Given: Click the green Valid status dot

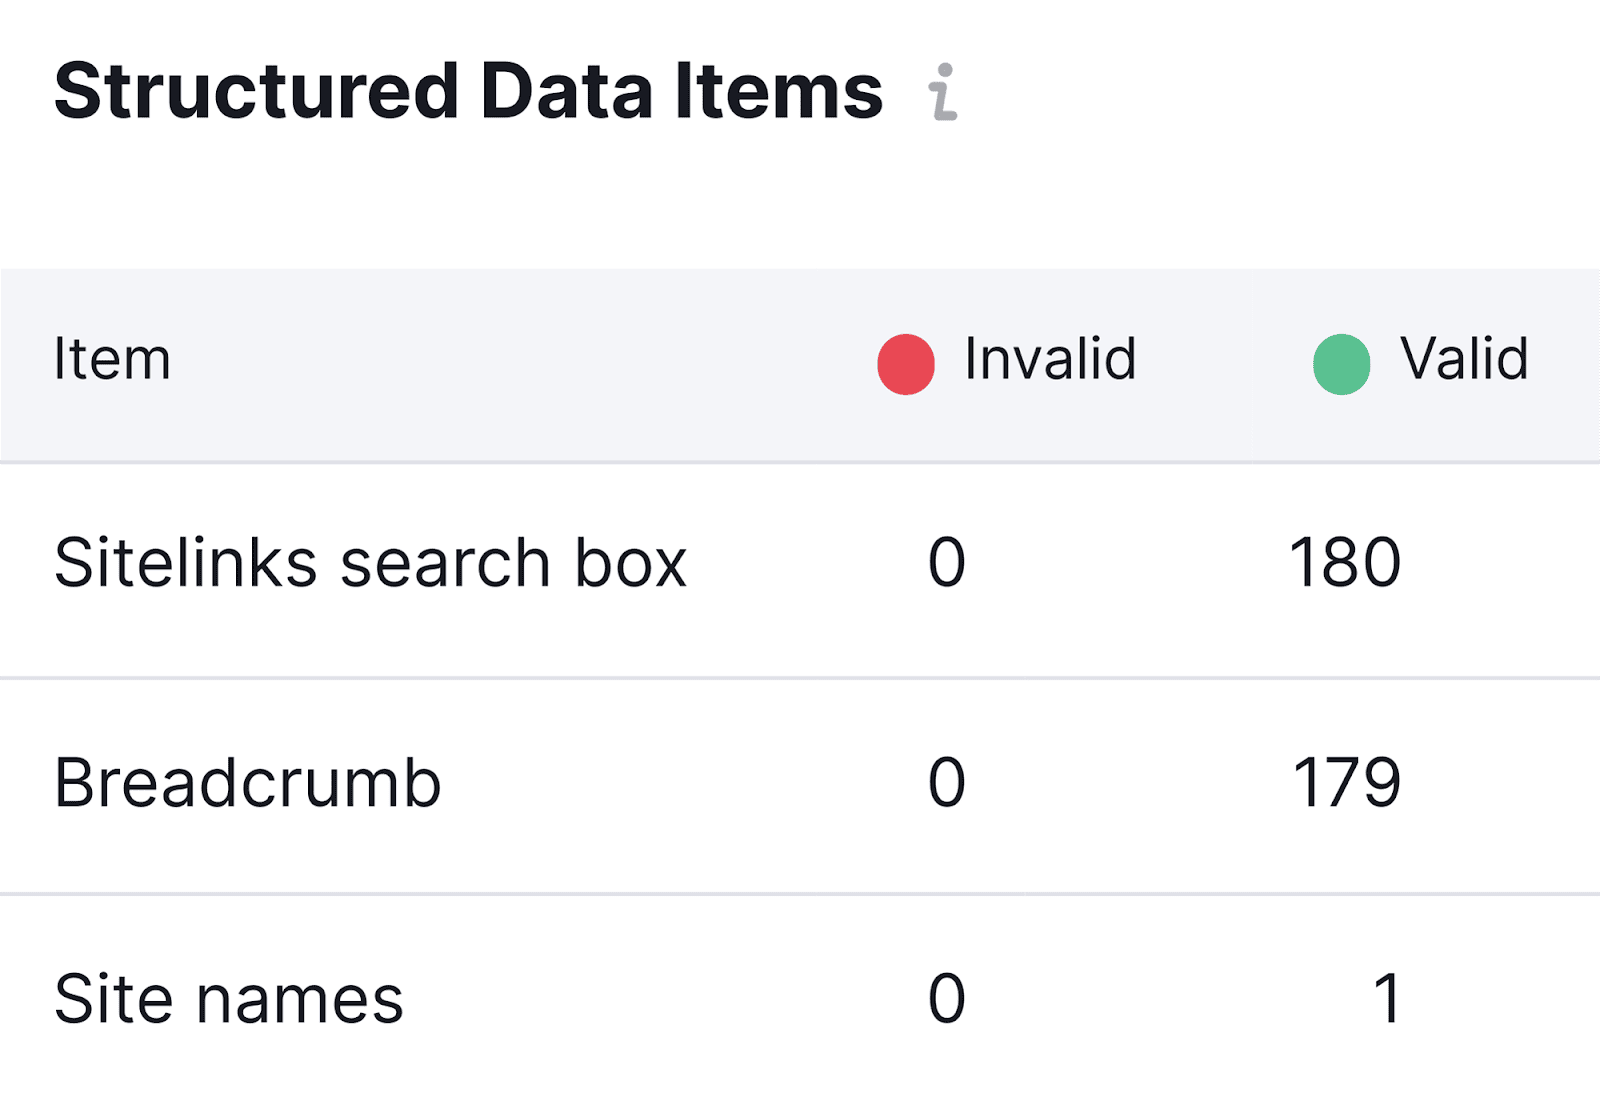Looking at the screenshot, I should pyautogui.click(x=1341, y=364).
